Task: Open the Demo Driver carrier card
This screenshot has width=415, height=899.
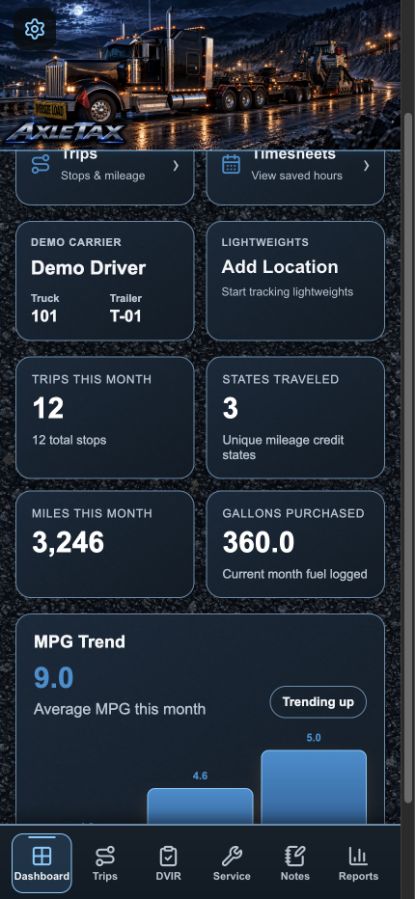Action: (105, 281)
